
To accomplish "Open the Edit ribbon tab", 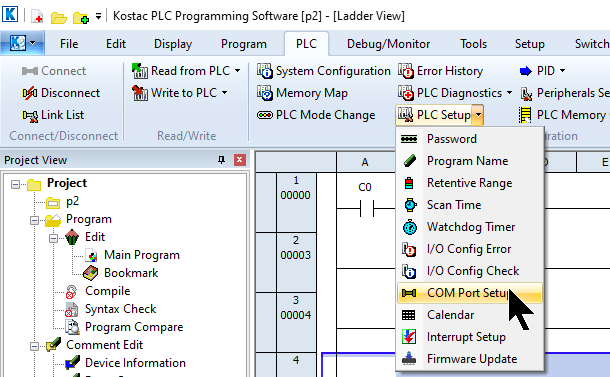I will tap(116, 44).
